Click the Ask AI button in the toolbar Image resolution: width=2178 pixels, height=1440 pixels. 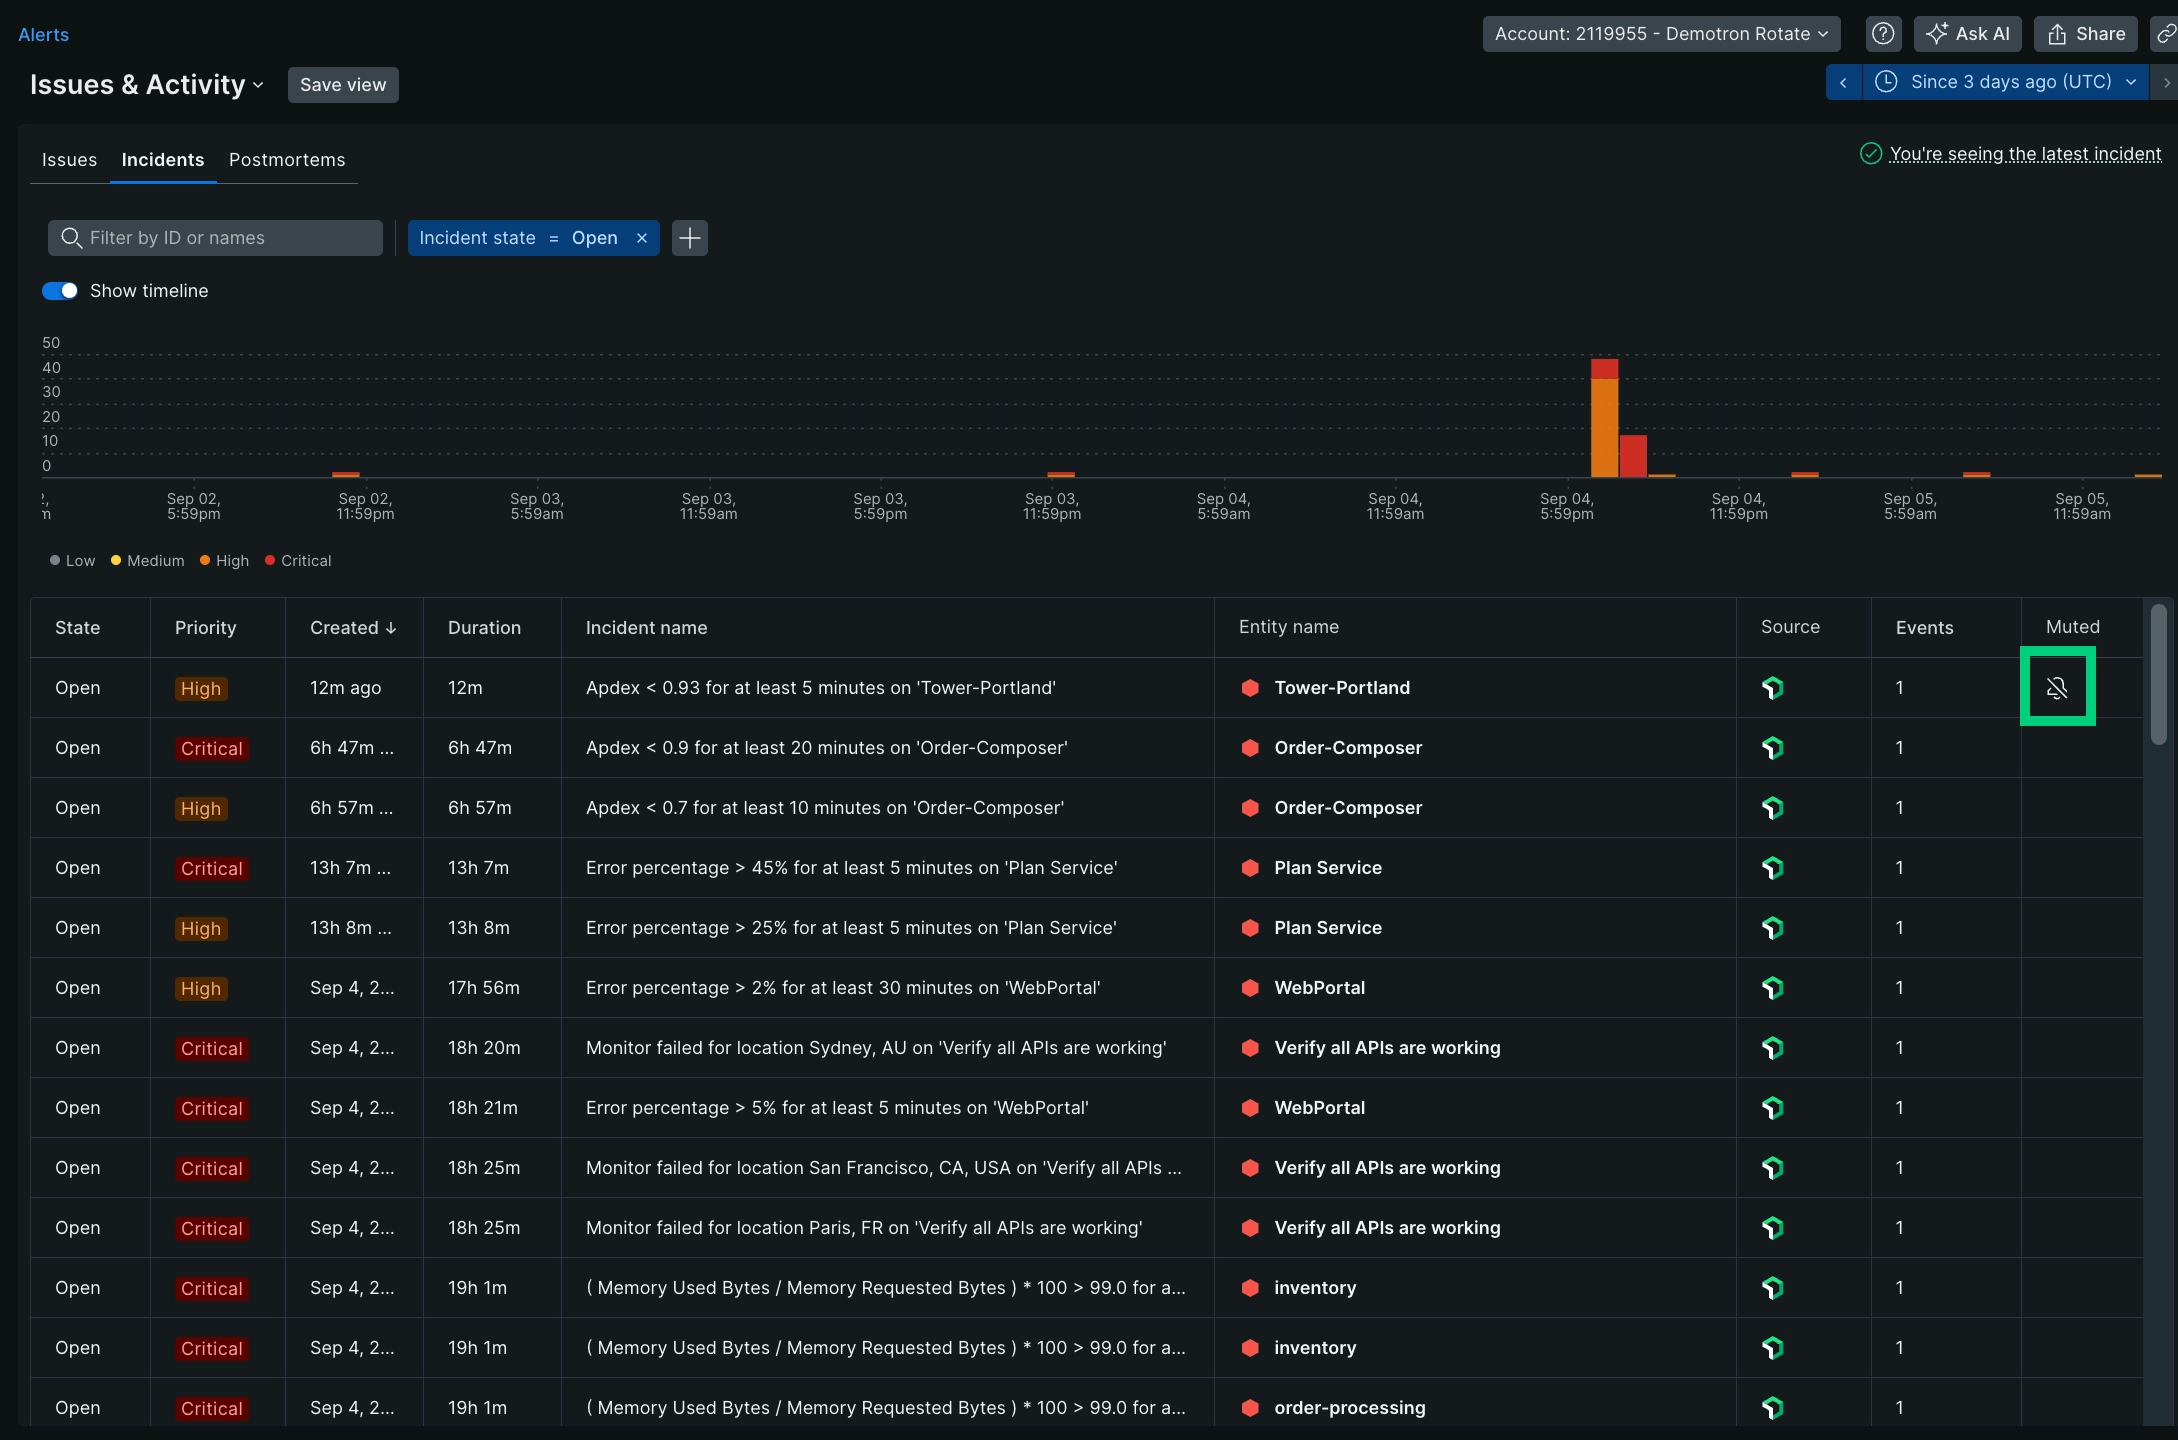click(1966, 32)
